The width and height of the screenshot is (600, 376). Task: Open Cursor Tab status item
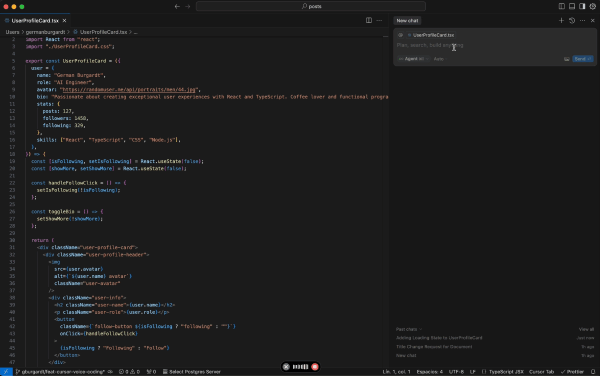[x=541, y=371]
